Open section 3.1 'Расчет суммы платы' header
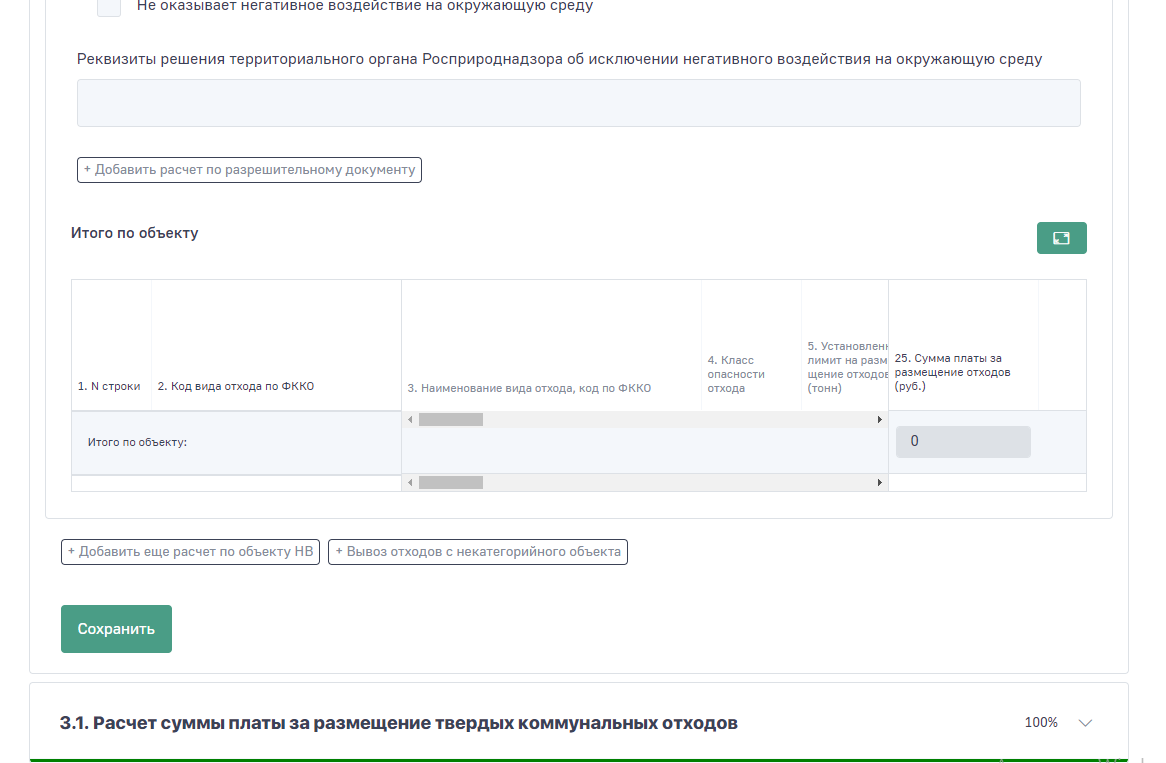Viewport: 1166px width, 763px height. point(398,723)
